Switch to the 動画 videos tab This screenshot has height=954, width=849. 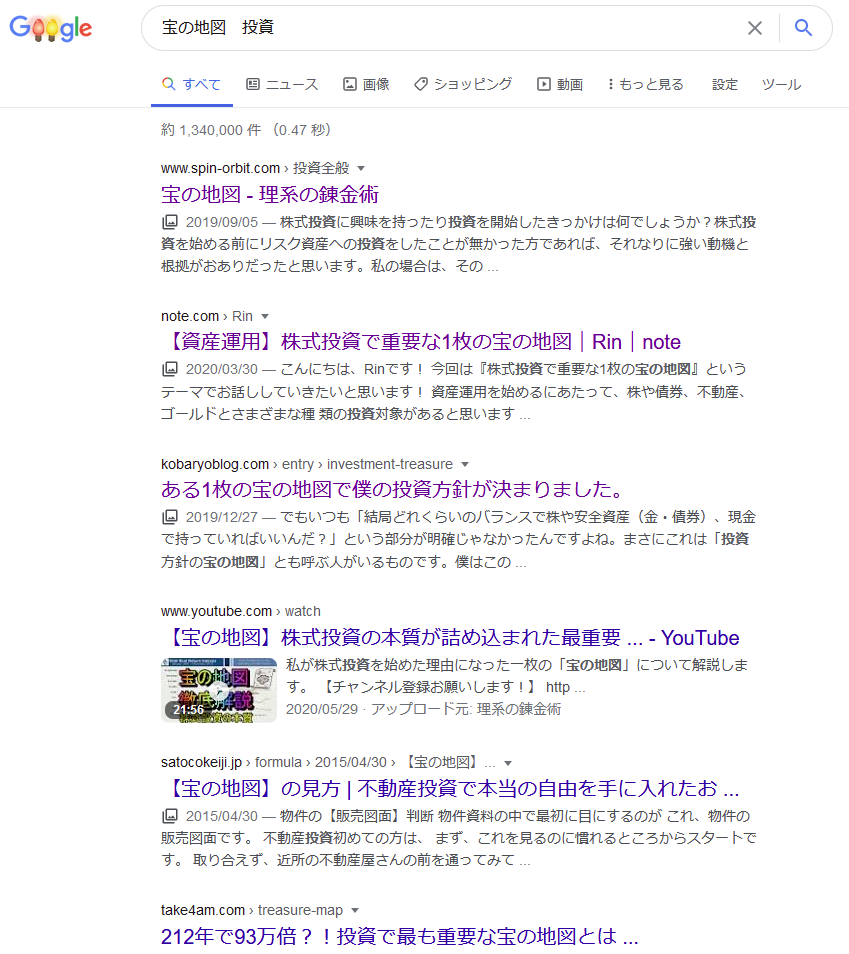(560, 85)
